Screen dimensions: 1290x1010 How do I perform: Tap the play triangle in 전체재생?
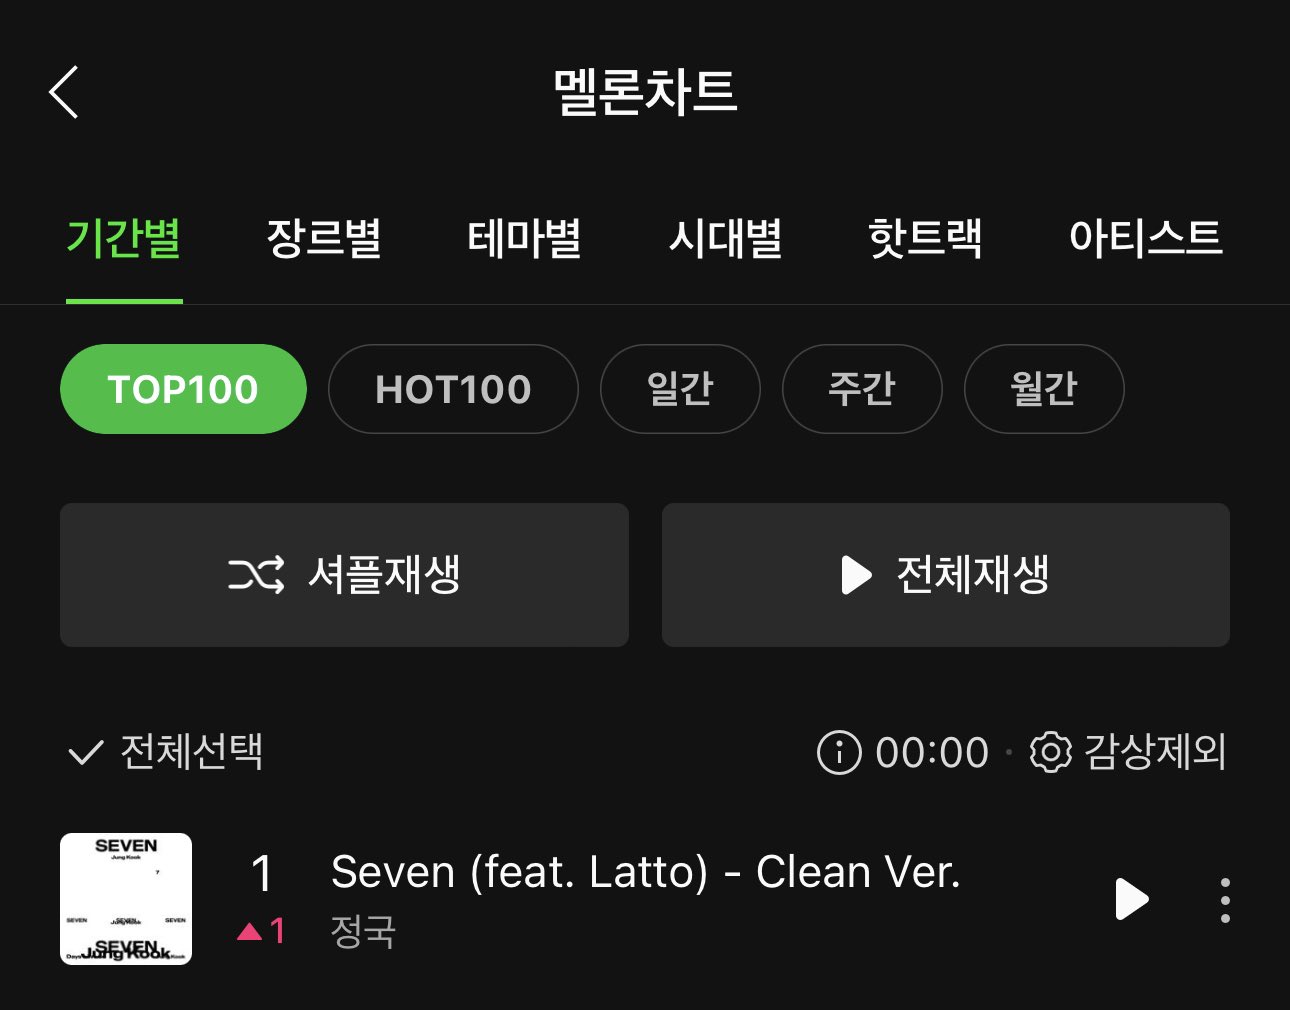click(x=857, y=575)
